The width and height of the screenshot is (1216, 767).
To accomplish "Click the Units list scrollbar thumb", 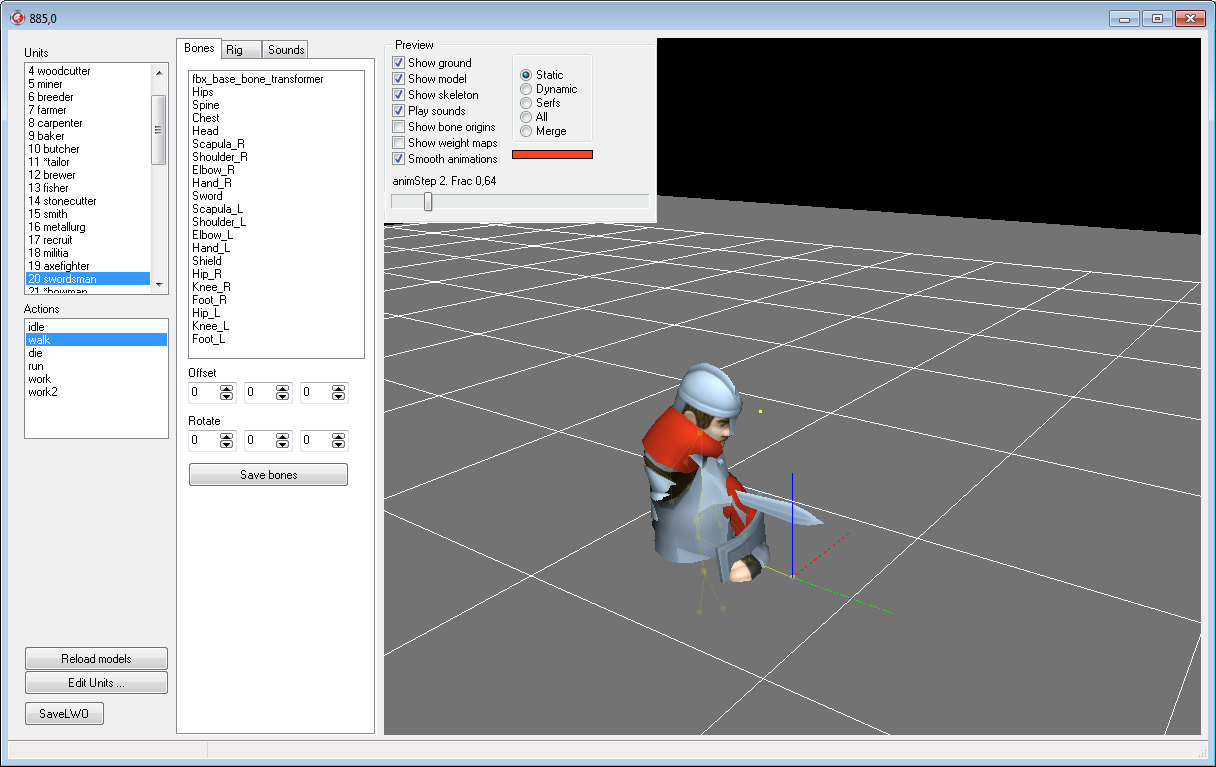I will [158, 129].
